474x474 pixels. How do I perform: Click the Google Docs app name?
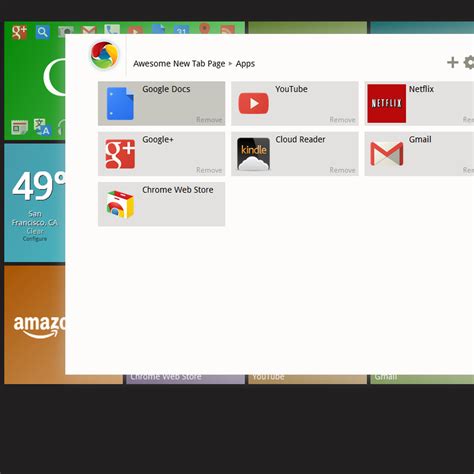(166, 89)
